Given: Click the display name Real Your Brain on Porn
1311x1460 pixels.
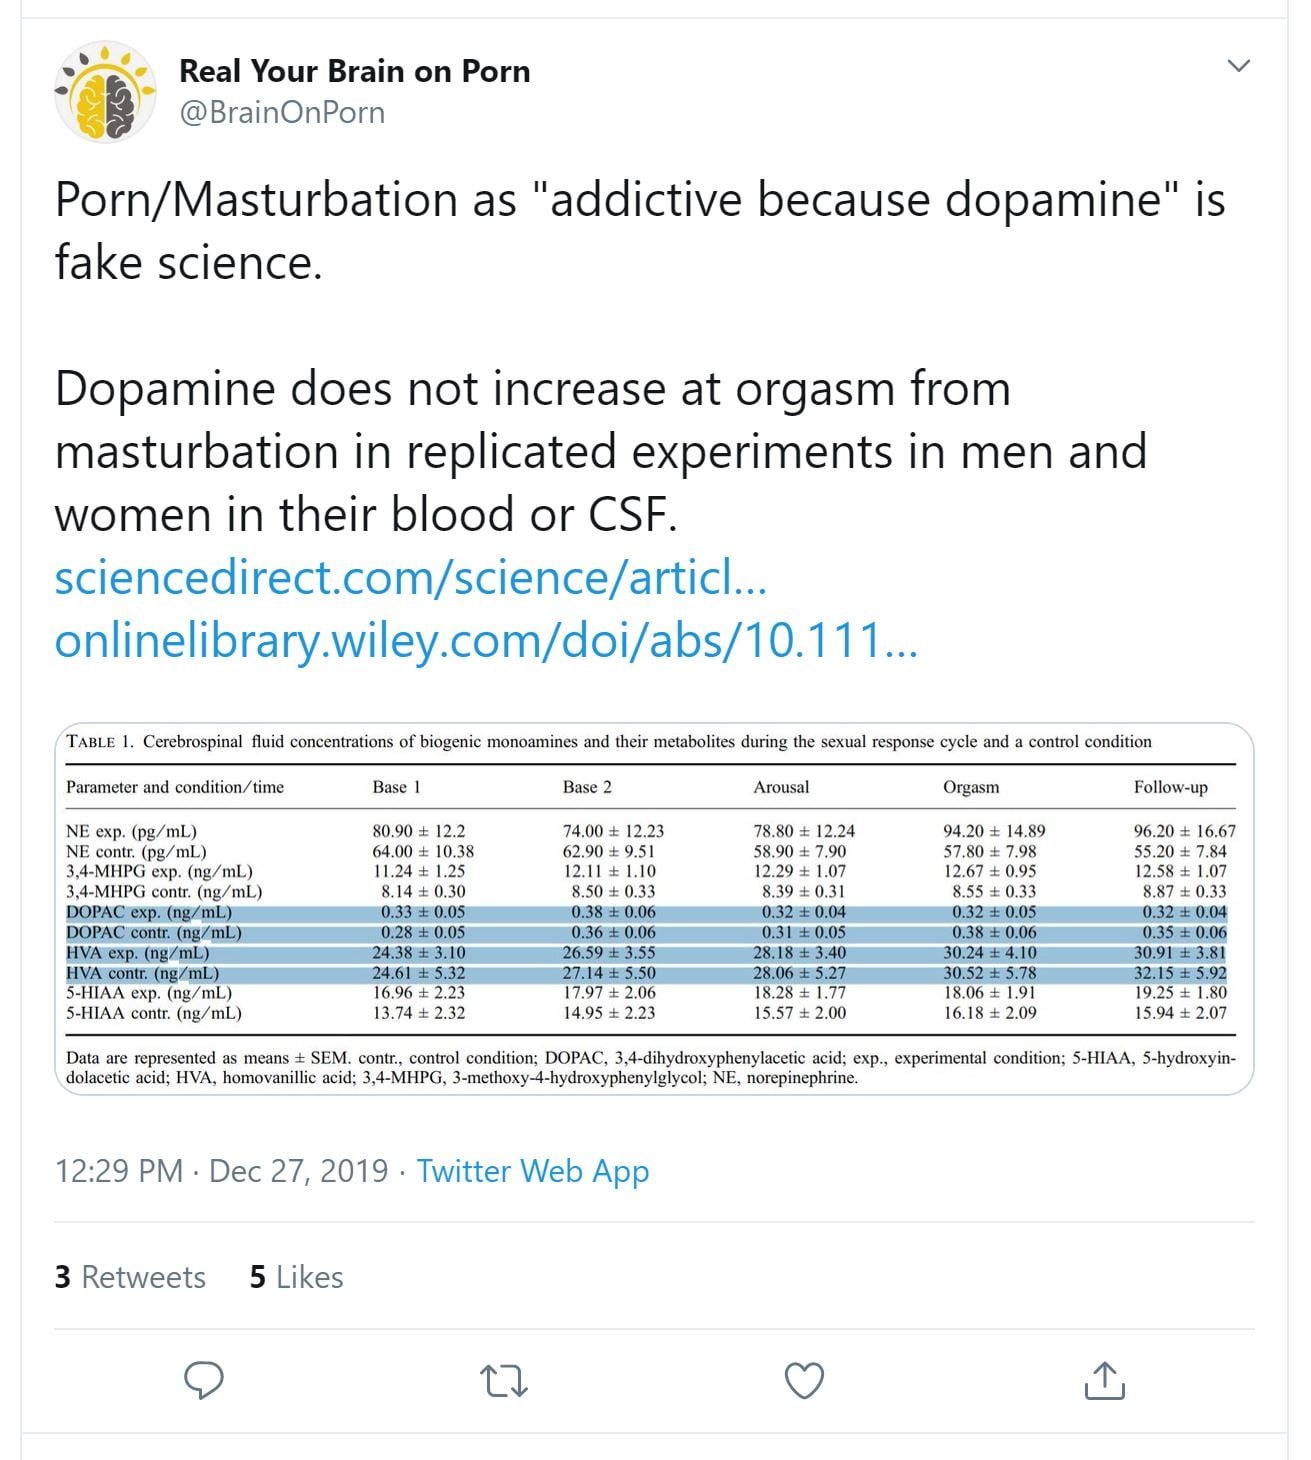Looking at the screenshot, I should click(354, 71).
